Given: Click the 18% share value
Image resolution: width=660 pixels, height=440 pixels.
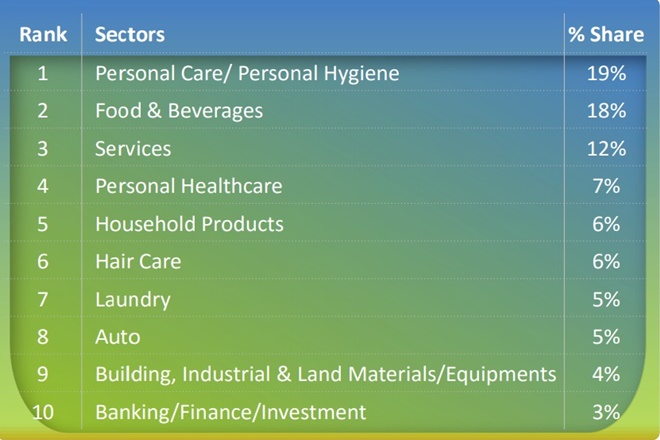Looking at the screenshot, I should click(606, 111).
